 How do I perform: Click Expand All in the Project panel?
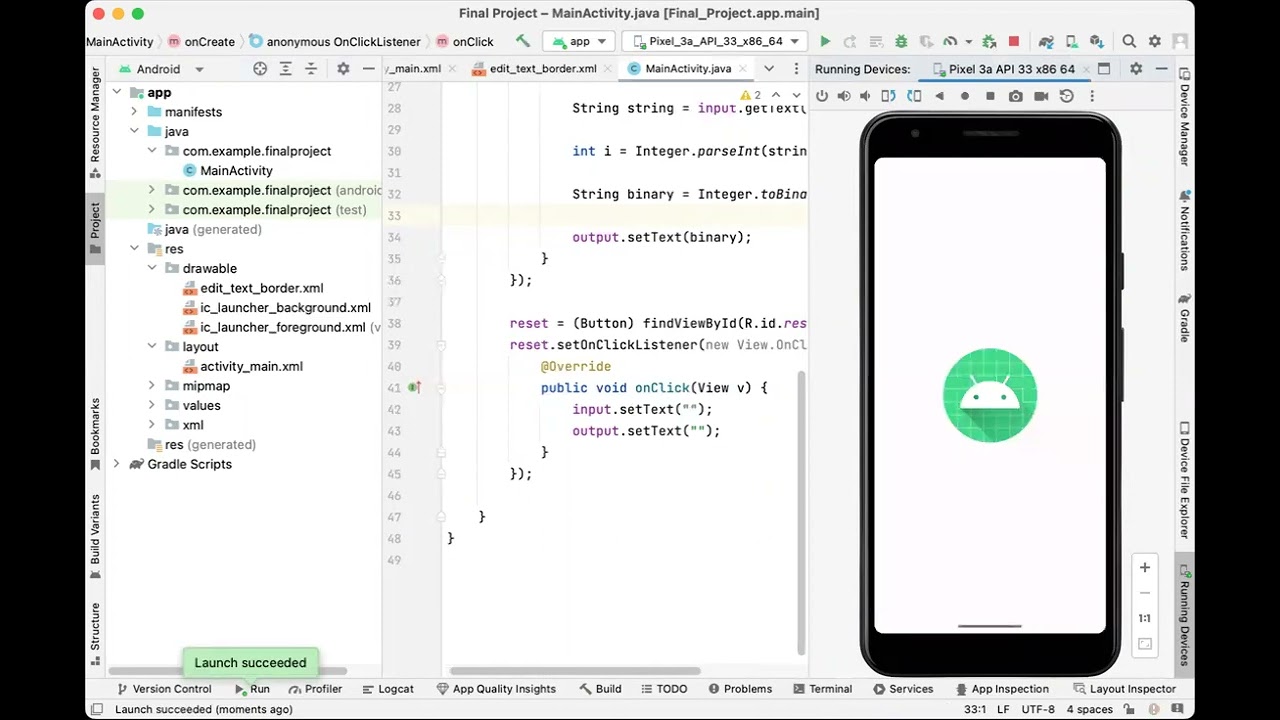coord(286,69)
